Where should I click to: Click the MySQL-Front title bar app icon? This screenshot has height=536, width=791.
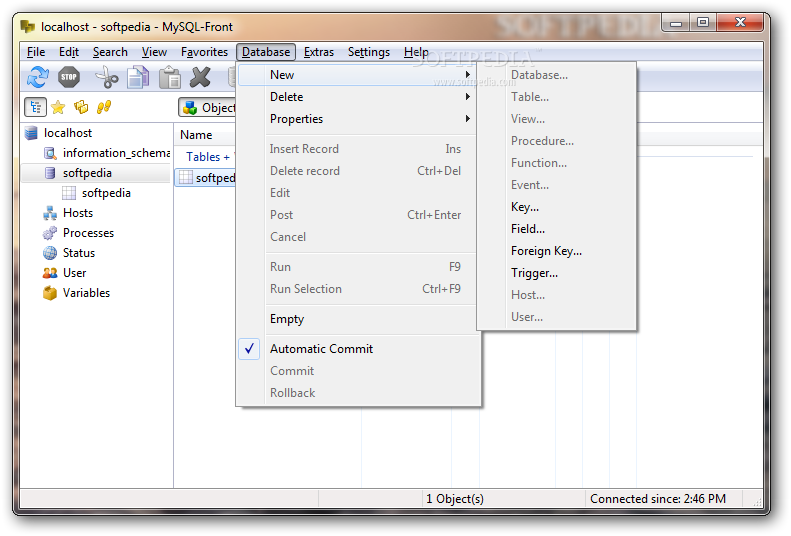tap(28, 26)
